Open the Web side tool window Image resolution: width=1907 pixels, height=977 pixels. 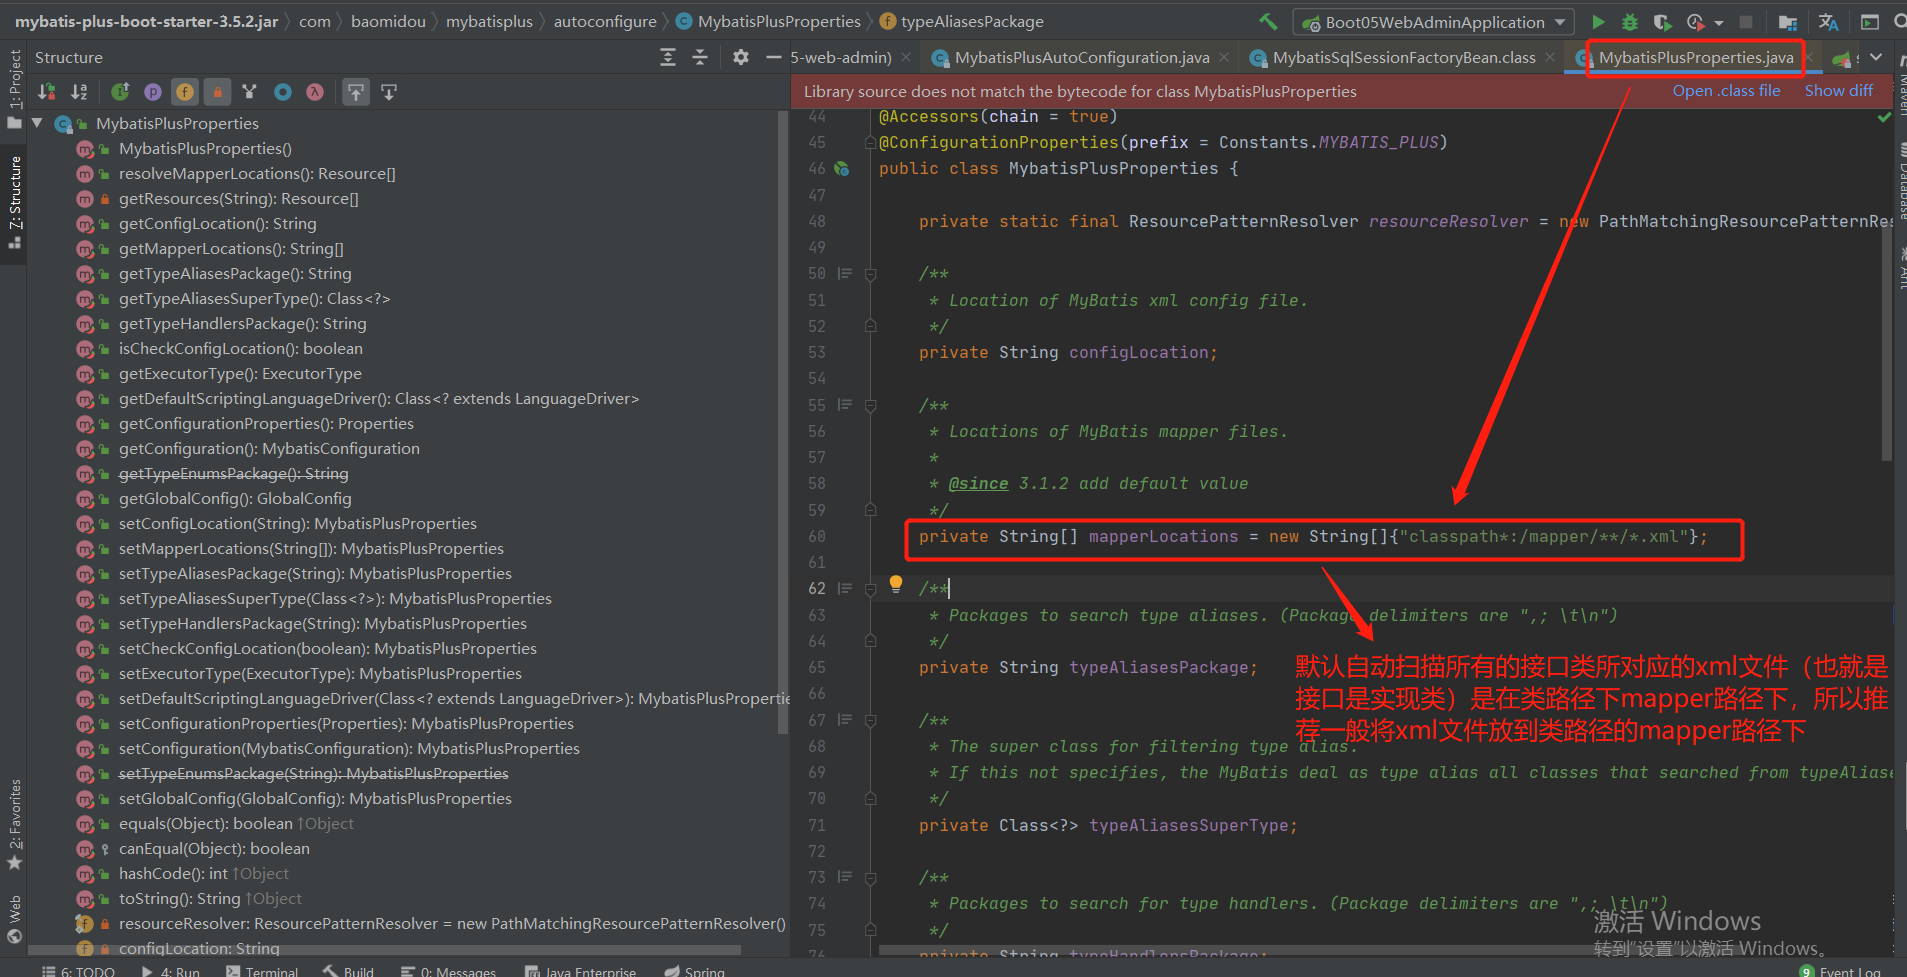click(14, 920)
